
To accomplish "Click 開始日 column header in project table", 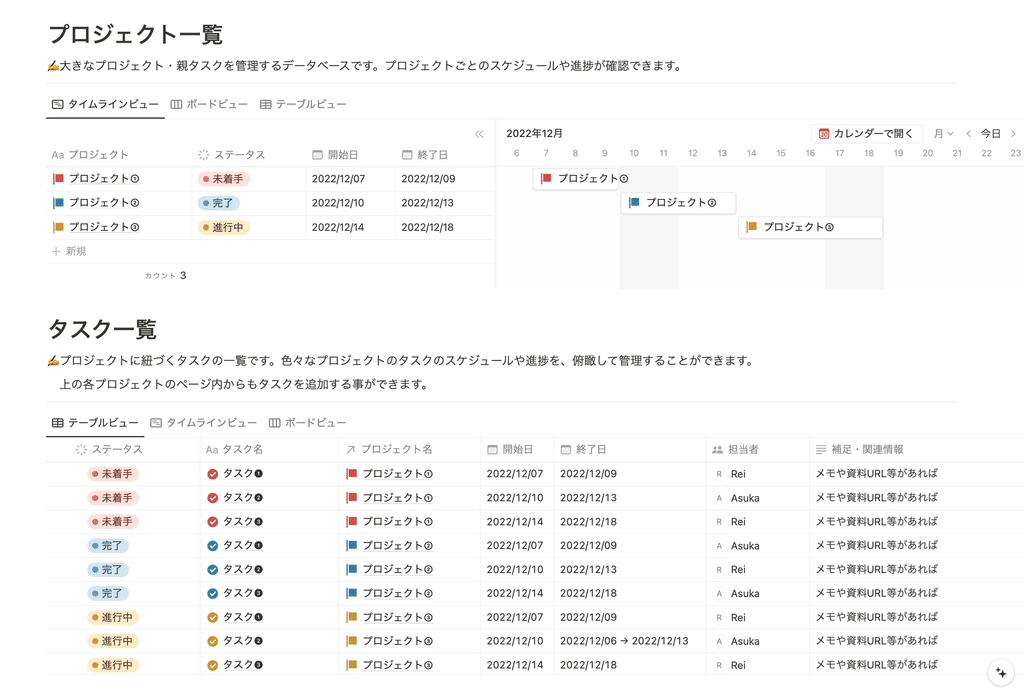I will coord(335,155).
